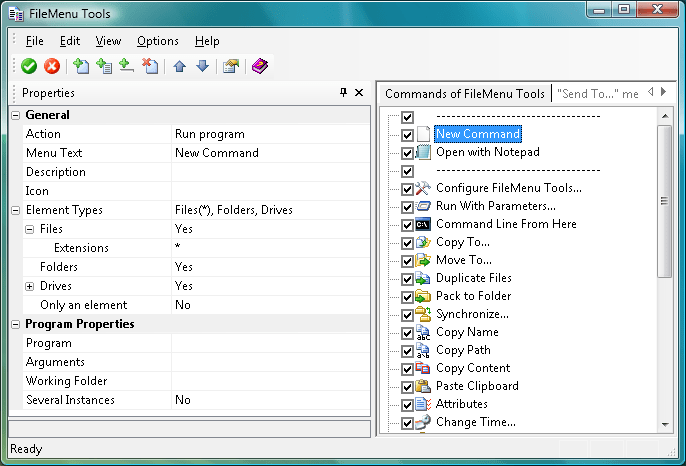686x466 pixels.
Task: Collapse the Element Types property group
Action: (x=15, y=210)
